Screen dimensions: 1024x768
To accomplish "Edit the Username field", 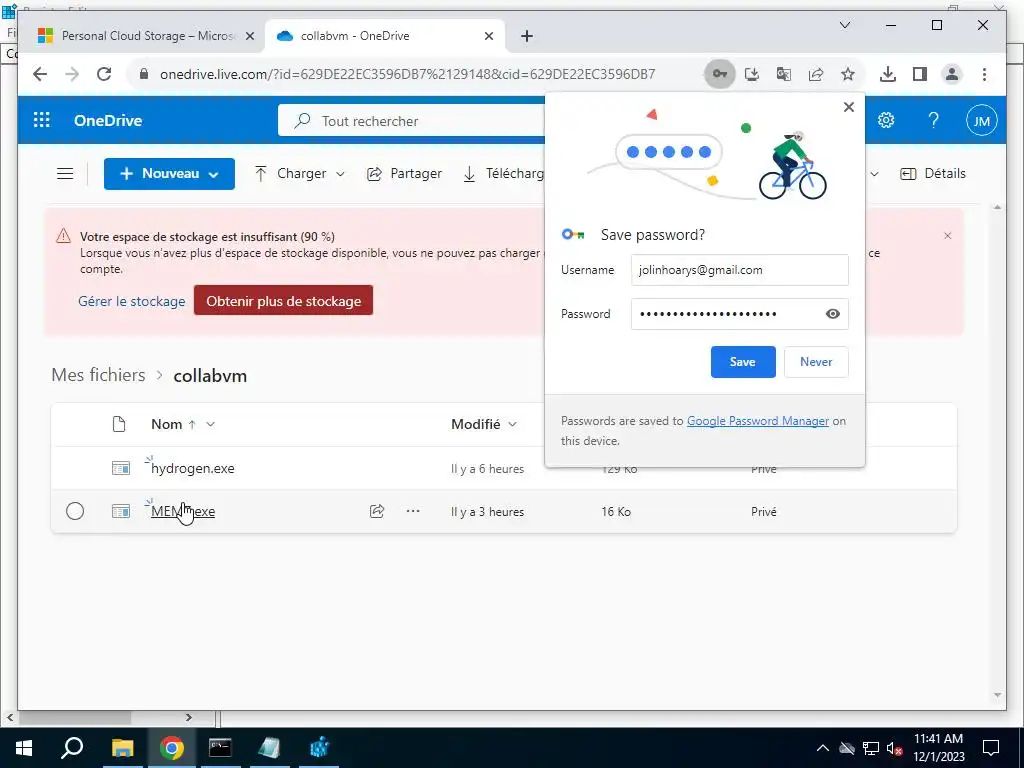I will 739,270.
